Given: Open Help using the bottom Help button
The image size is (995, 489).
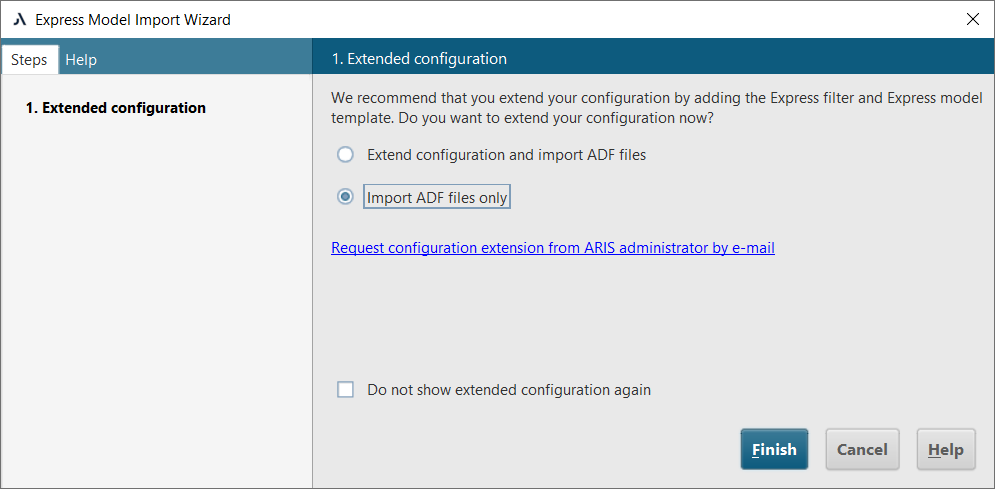Looking at the screenshot, I should (946, 450).
